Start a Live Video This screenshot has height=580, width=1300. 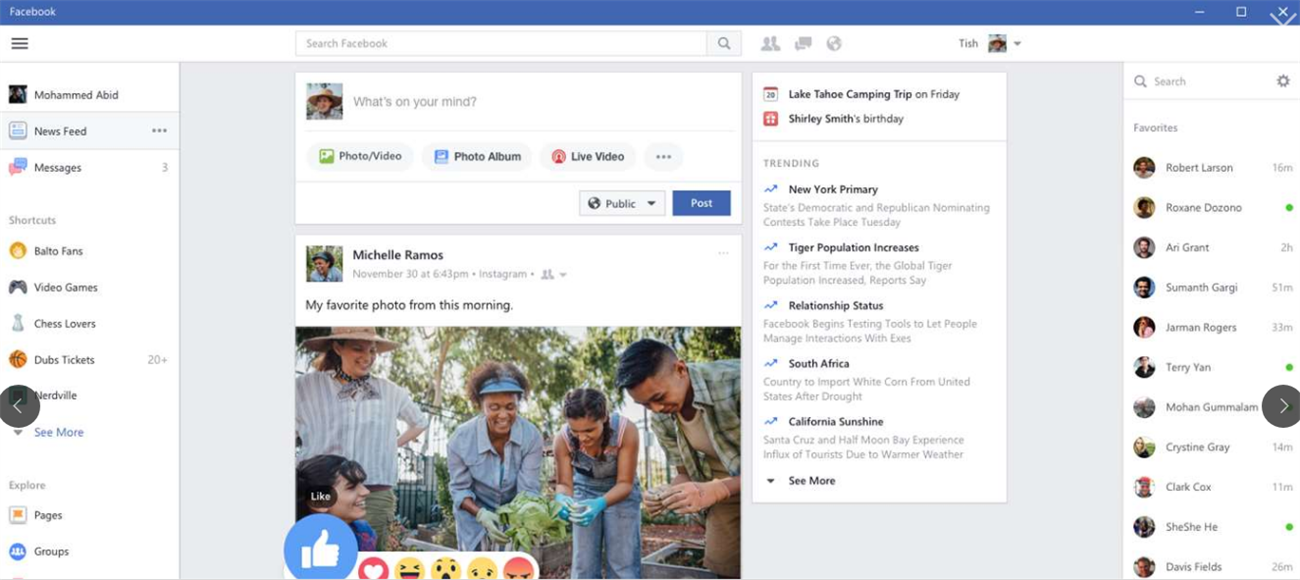588,156
